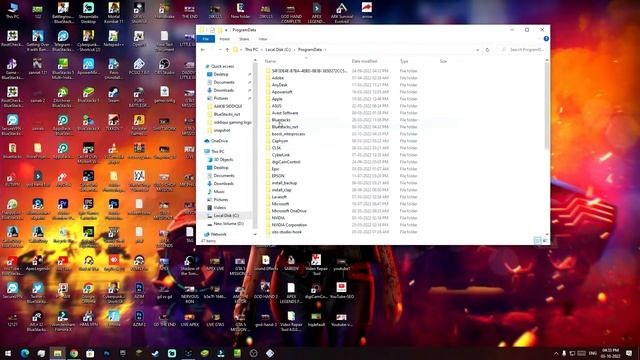Click 'This PC' in the address breadcrumb

click(251, 49)
